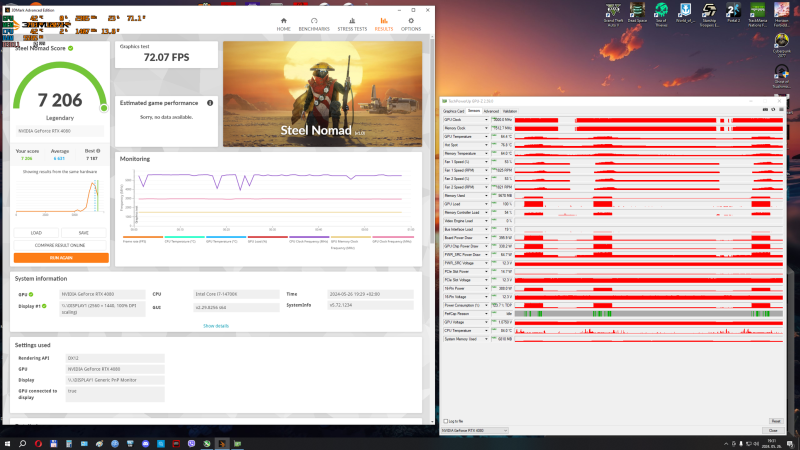Open the Windows Start menu
The image size is (800, 450).
coord(7,443)
